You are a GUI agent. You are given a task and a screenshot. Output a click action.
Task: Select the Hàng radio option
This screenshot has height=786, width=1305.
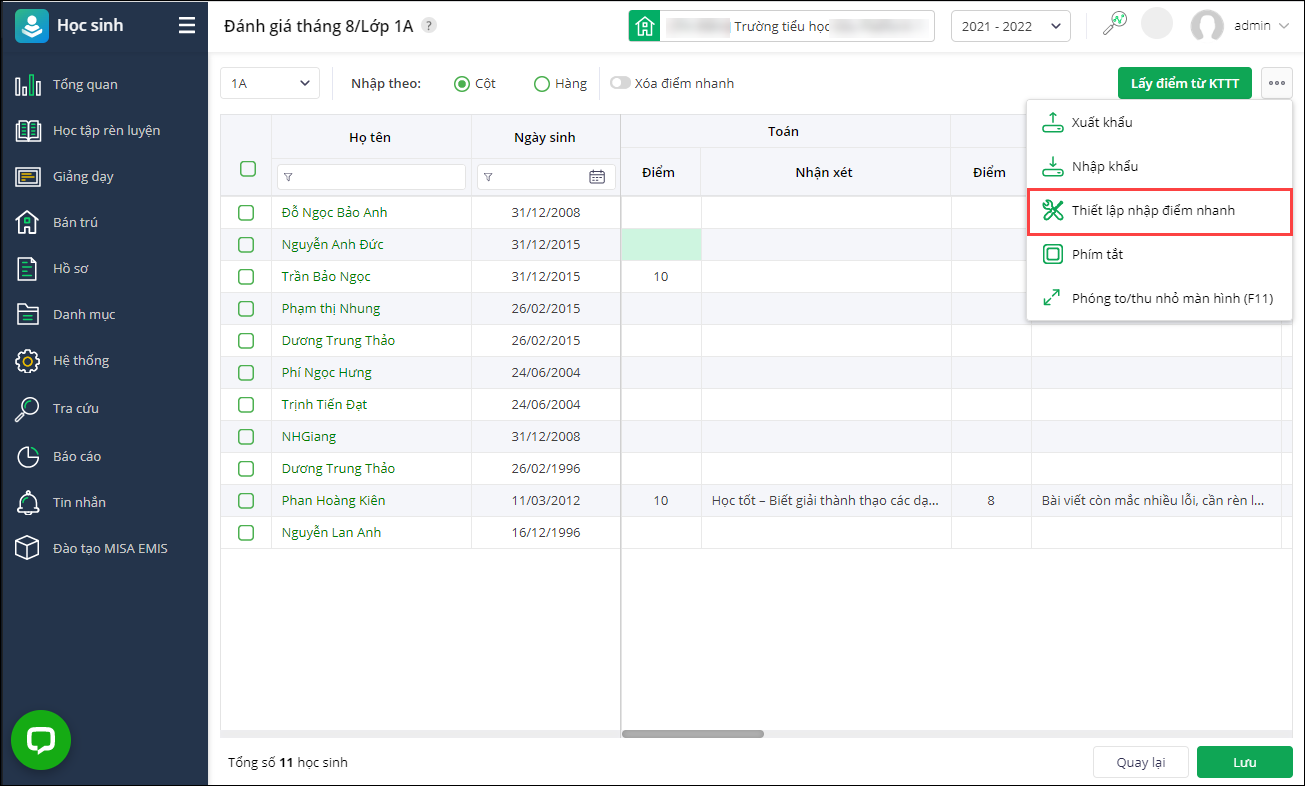coord(542,84)
